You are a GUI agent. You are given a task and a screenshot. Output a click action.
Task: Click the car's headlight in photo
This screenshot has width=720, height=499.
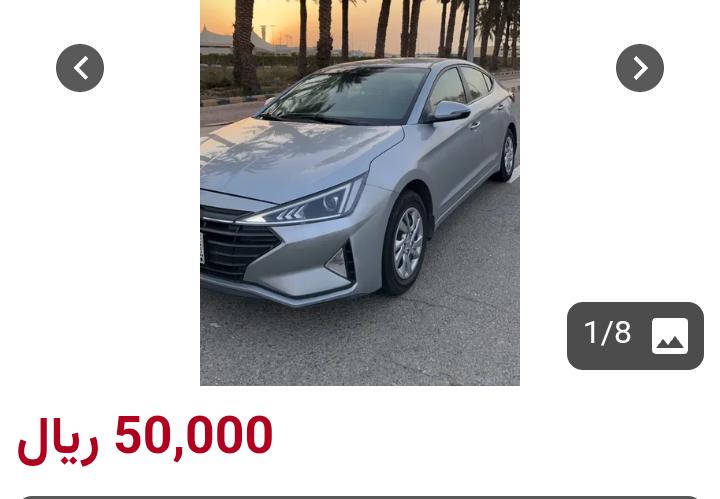(x=305, y=206)
